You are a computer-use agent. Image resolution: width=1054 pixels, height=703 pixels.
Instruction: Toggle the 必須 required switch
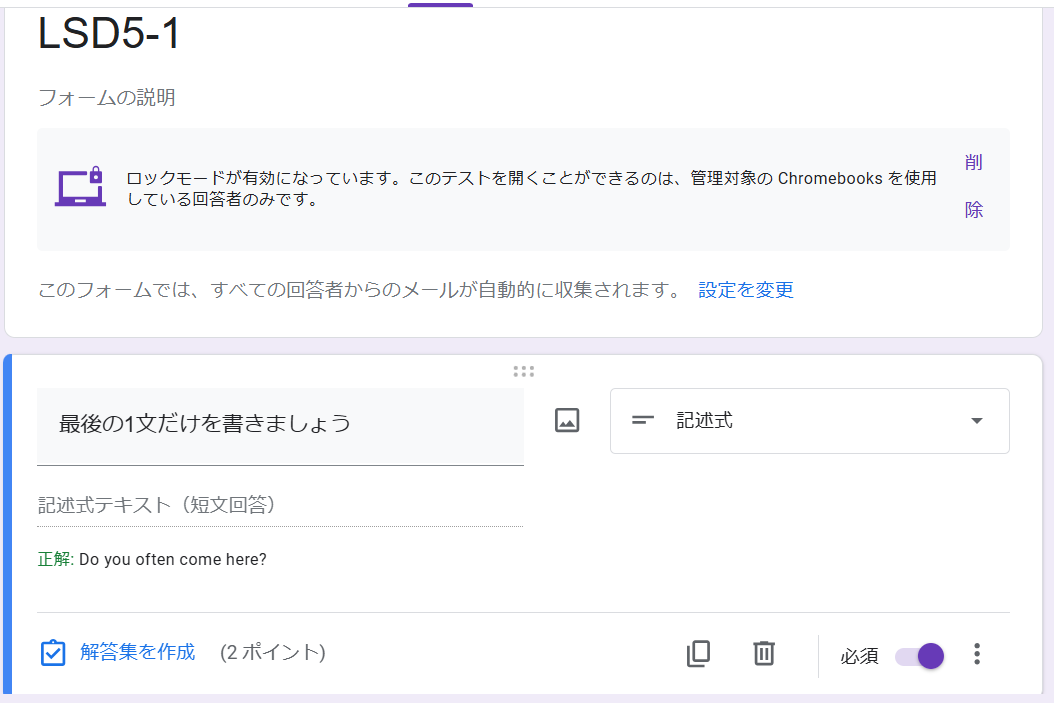(920, 655)
